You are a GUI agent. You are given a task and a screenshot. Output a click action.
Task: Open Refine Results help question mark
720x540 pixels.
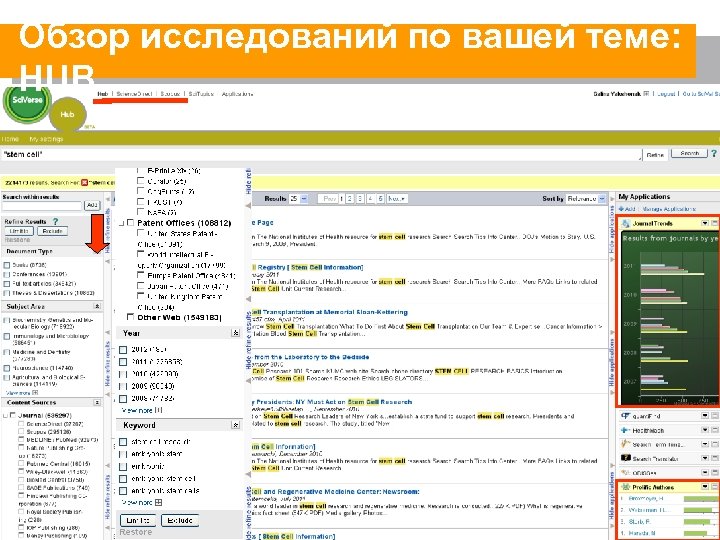pyautogui.click(x=56, y=221)
